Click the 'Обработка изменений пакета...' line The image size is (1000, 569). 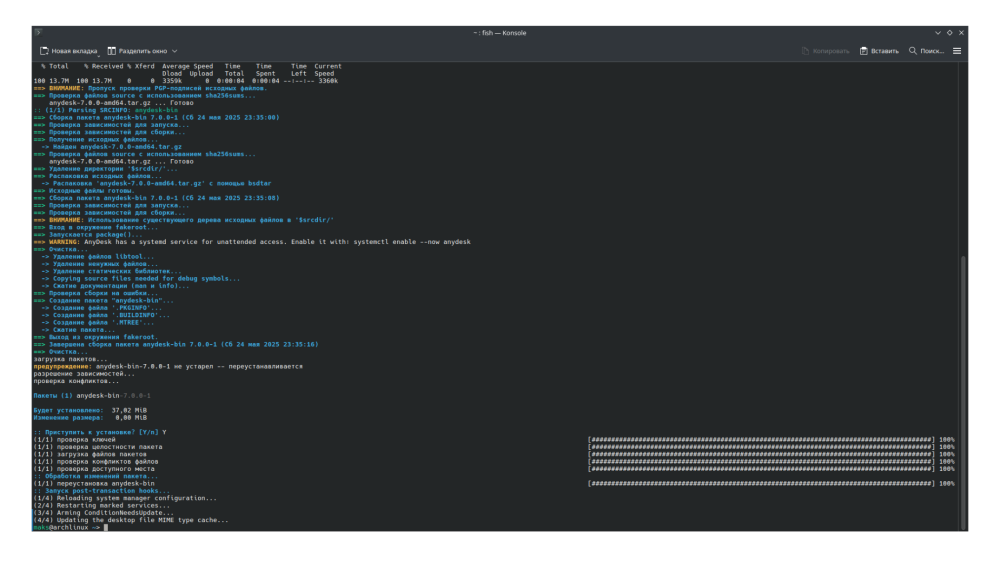[96, 477]
